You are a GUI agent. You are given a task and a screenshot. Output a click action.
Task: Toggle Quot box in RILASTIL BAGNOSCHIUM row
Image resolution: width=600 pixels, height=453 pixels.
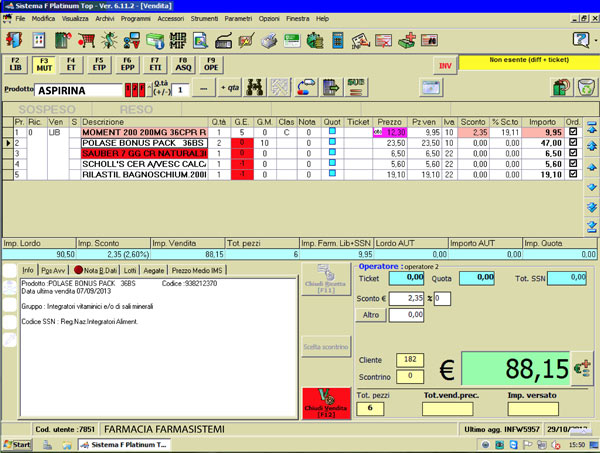[x=332, y=173]
